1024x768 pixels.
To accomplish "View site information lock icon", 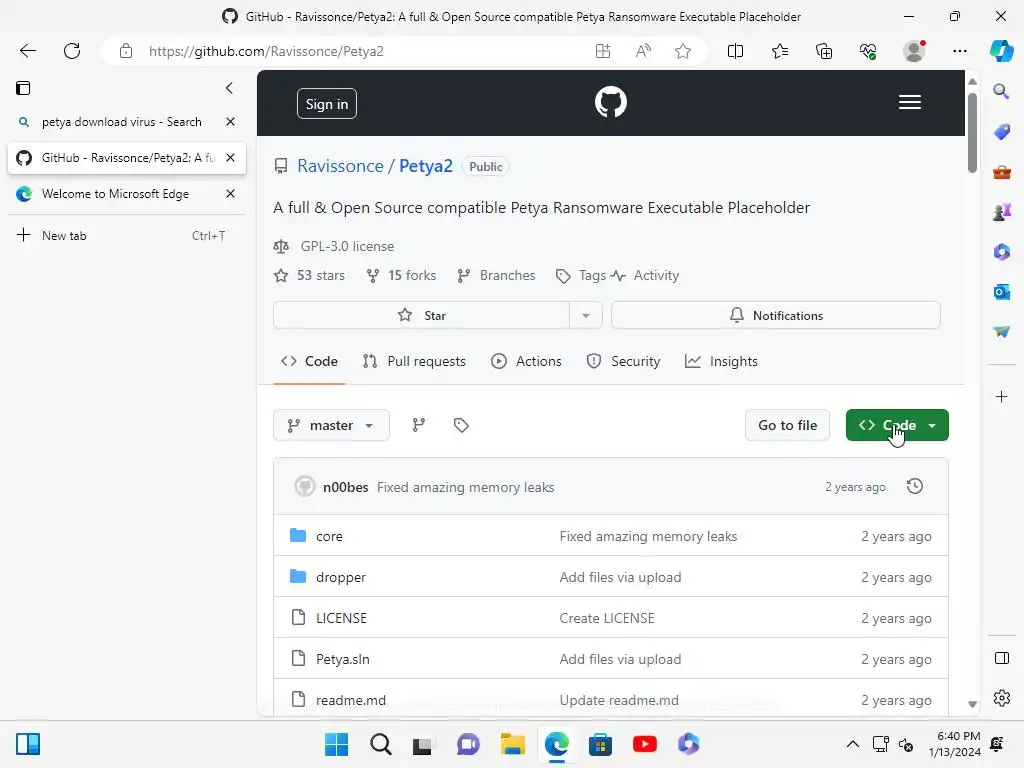I will point(126,51).
